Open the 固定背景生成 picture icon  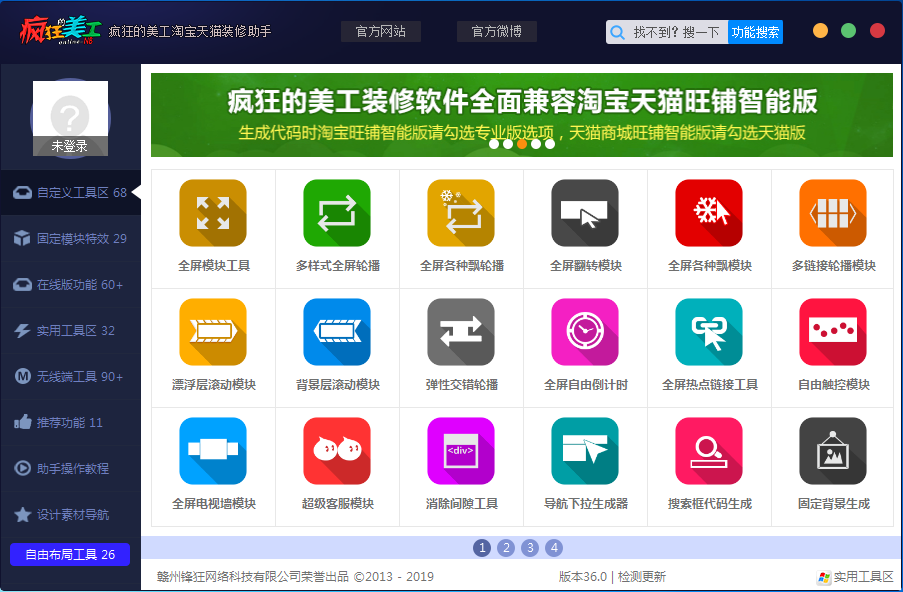tap(833, 451)
